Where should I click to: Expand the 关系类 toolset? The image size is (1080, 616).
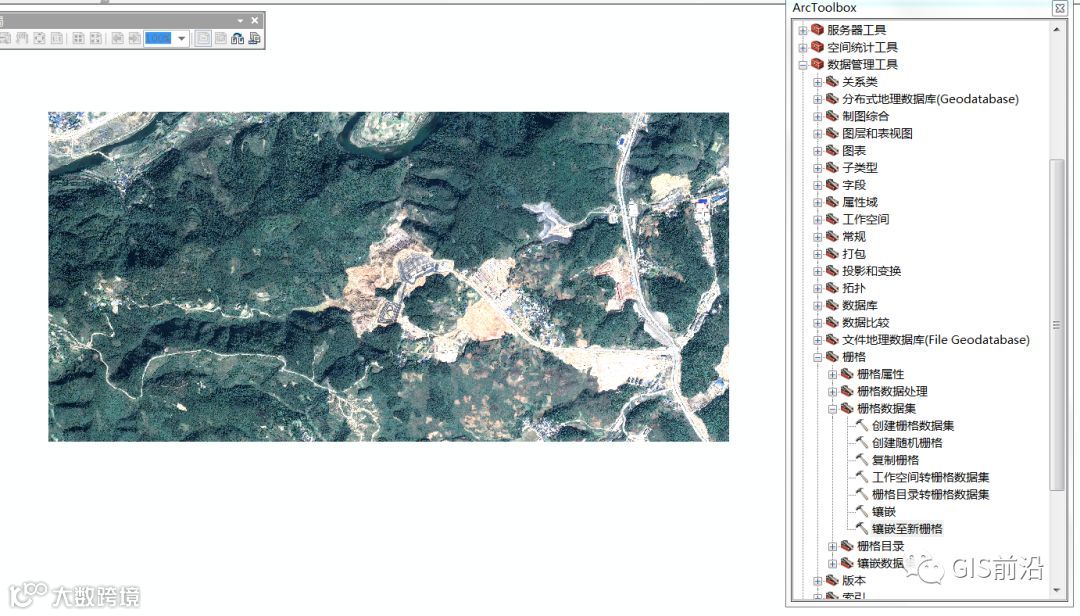pyautogui.click(x=818, y=82)
